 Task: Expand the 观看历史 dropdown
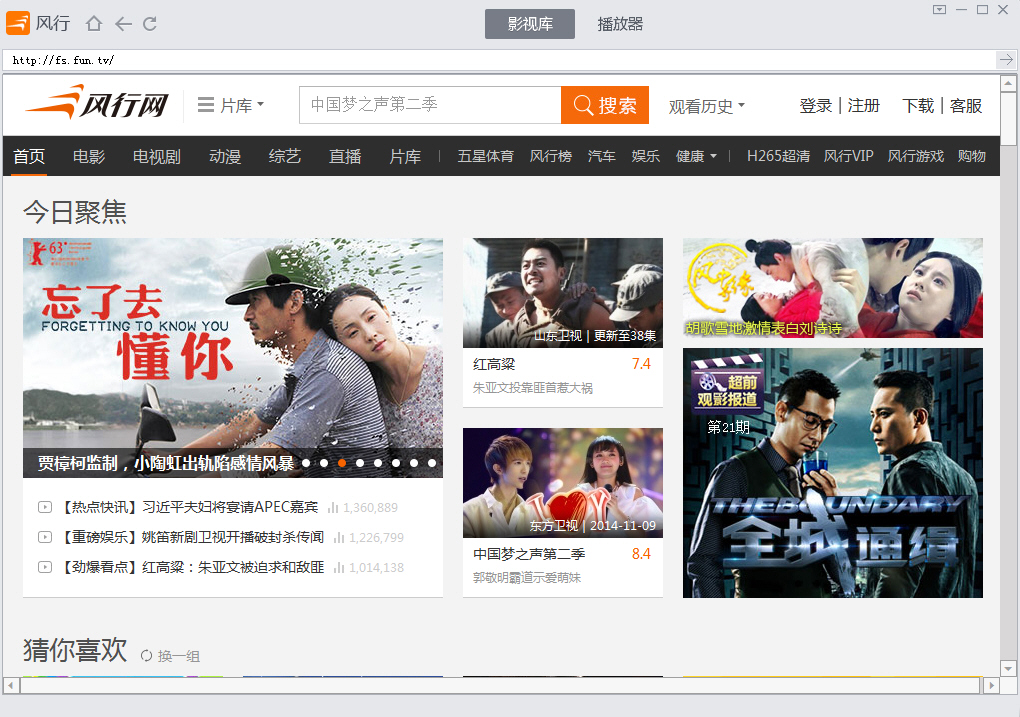point(707,106)
